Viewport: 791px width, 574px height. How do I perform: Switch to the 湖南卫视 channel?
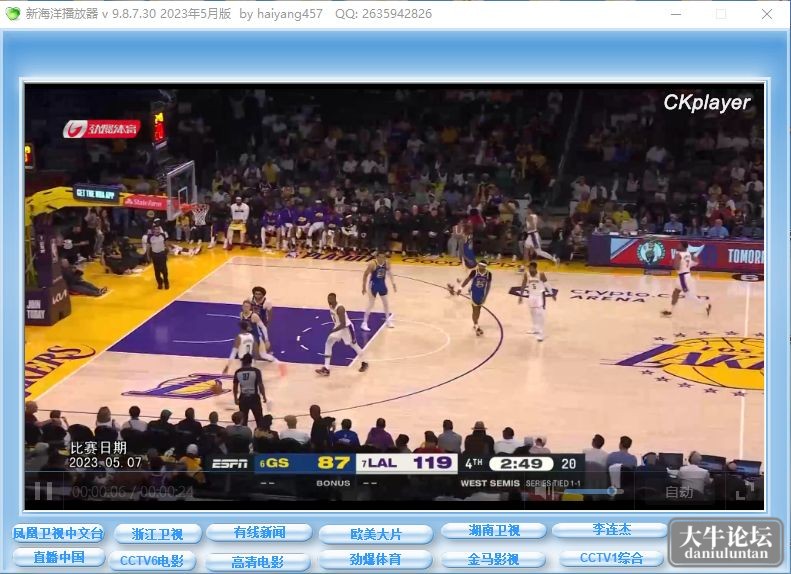(x=494, y=530)
